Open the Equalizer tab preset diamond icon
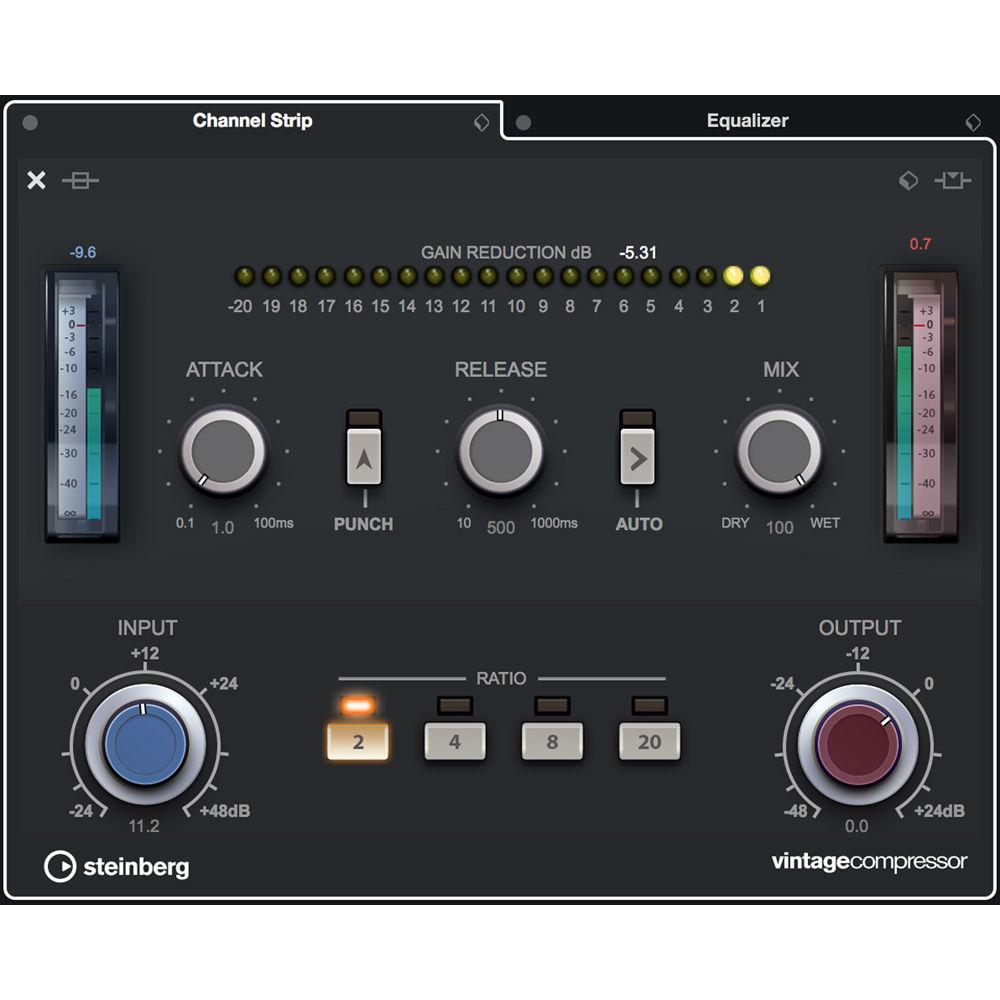Screen dimensions: 1000x1000 coord(973,123)
